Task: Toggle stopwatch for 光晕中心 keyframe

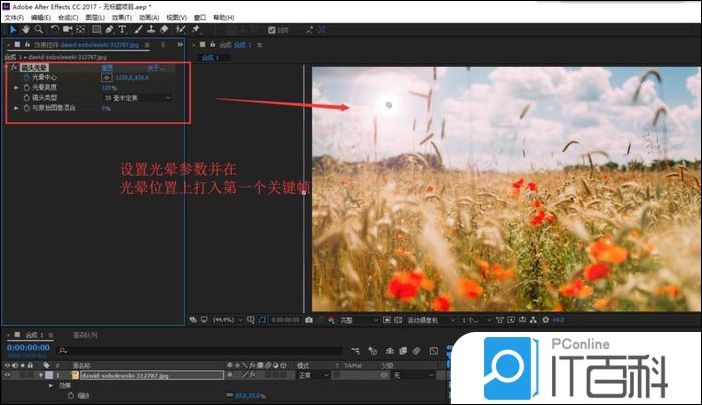Action: coord(27,78)
